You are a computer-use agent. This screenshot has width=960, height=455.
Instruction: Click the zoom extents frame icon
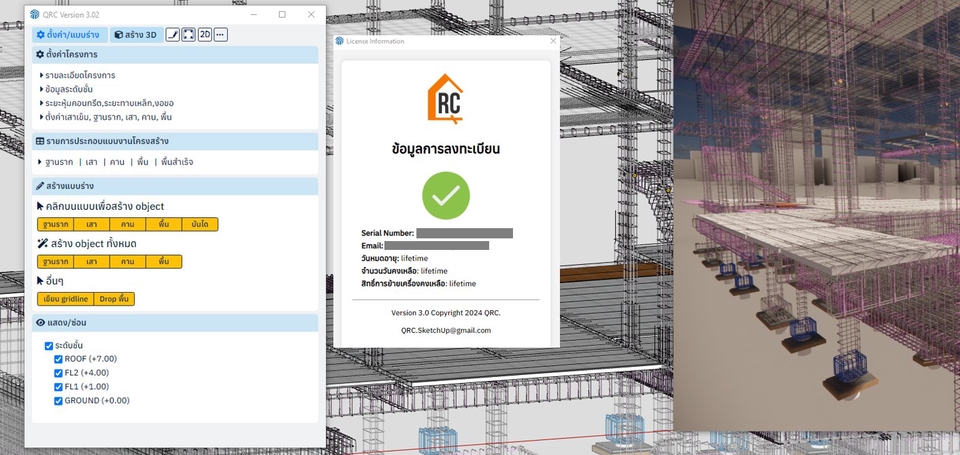coord(189,35)
